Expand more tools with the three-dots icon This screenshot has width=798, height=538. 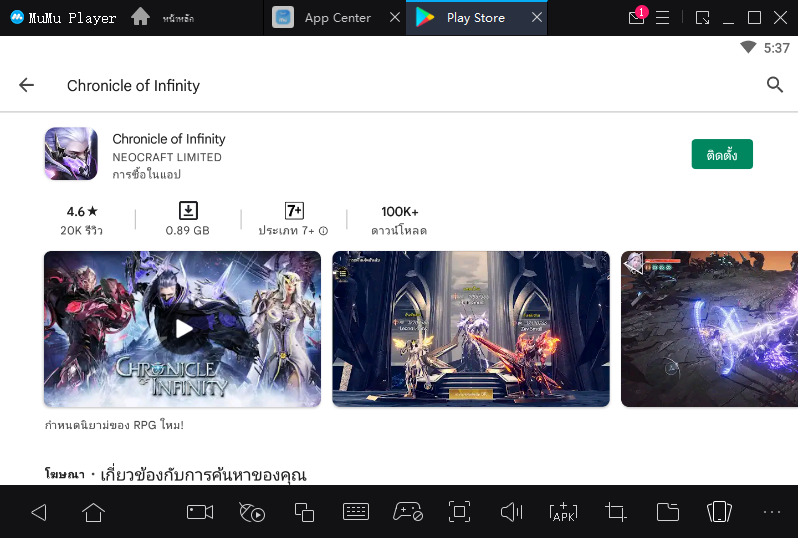pos(771,512)
